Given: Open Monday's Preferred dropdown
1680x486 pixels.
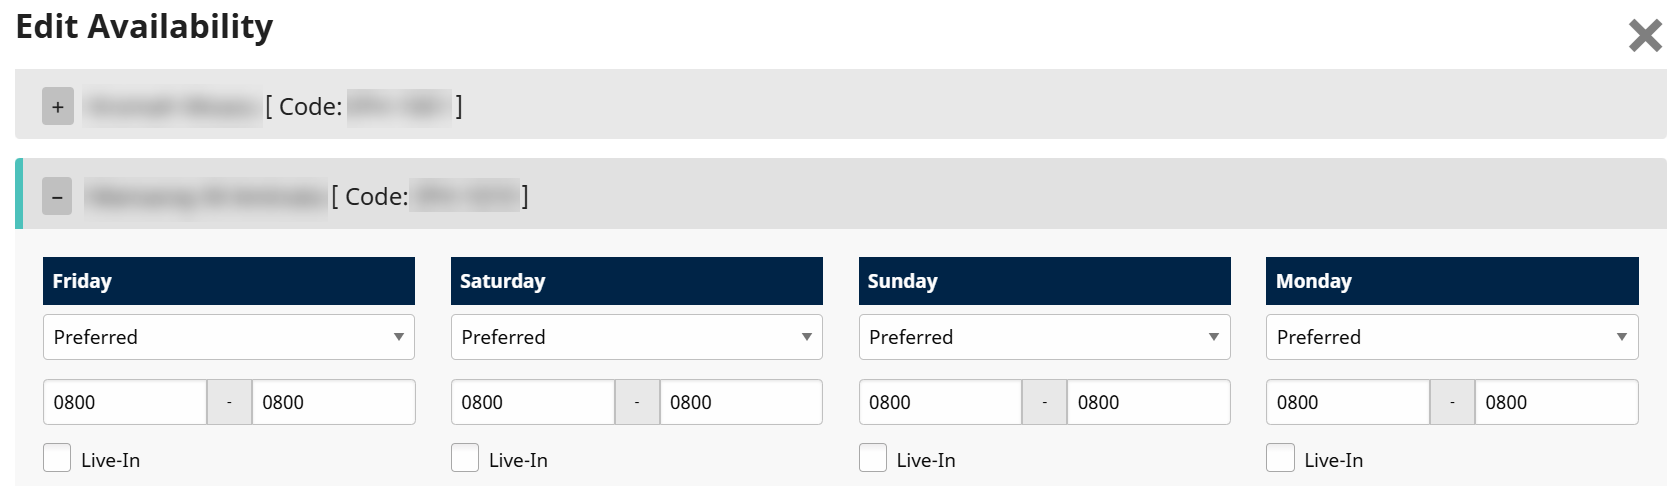Looking at the screenshot, I should 1451,337.
